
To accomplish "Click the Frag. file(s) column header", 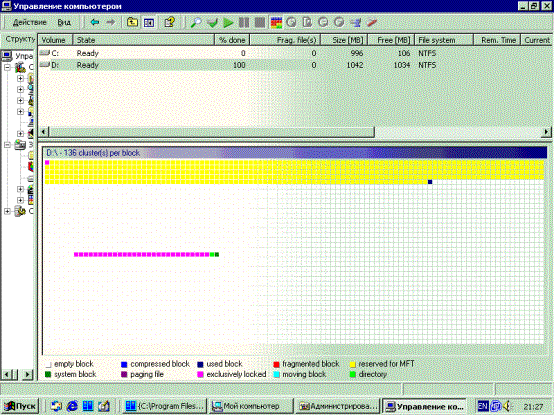I will [x=285, y=40].
